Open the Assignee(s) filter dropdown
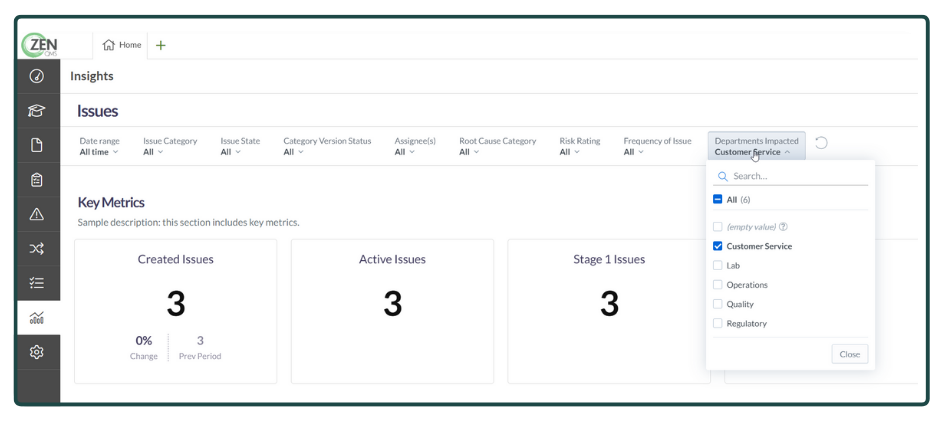Screen dimensions: 940x424 coord(415,146)
